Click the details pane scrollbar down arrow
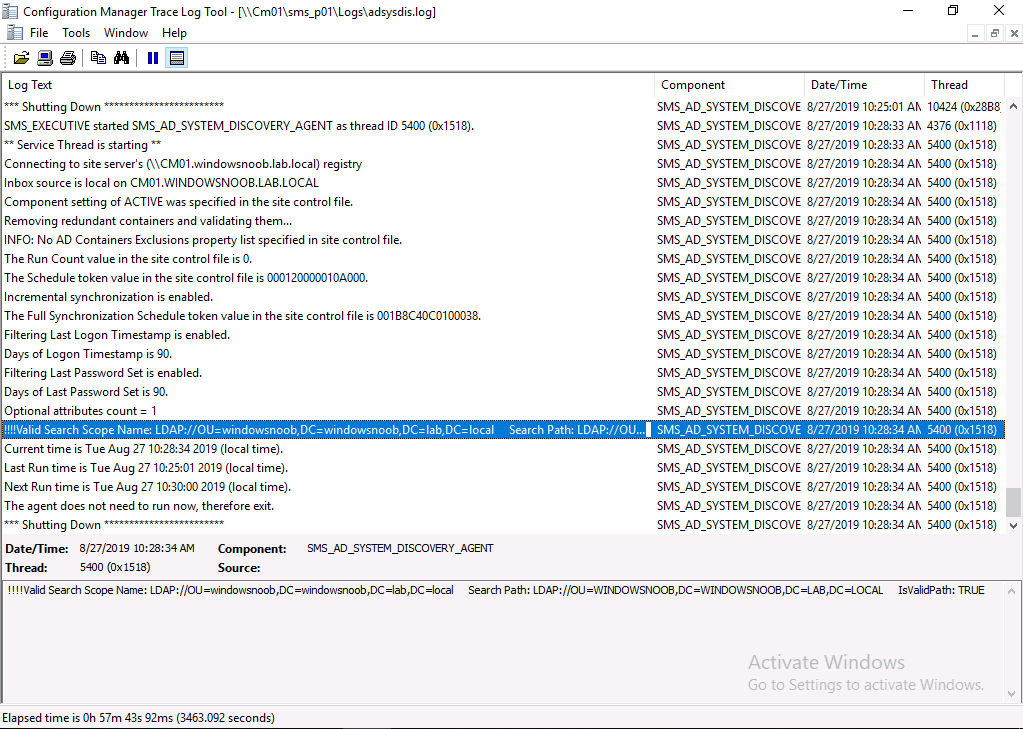The width and height of the screenshot is (1023, 729). [1012, 693]
